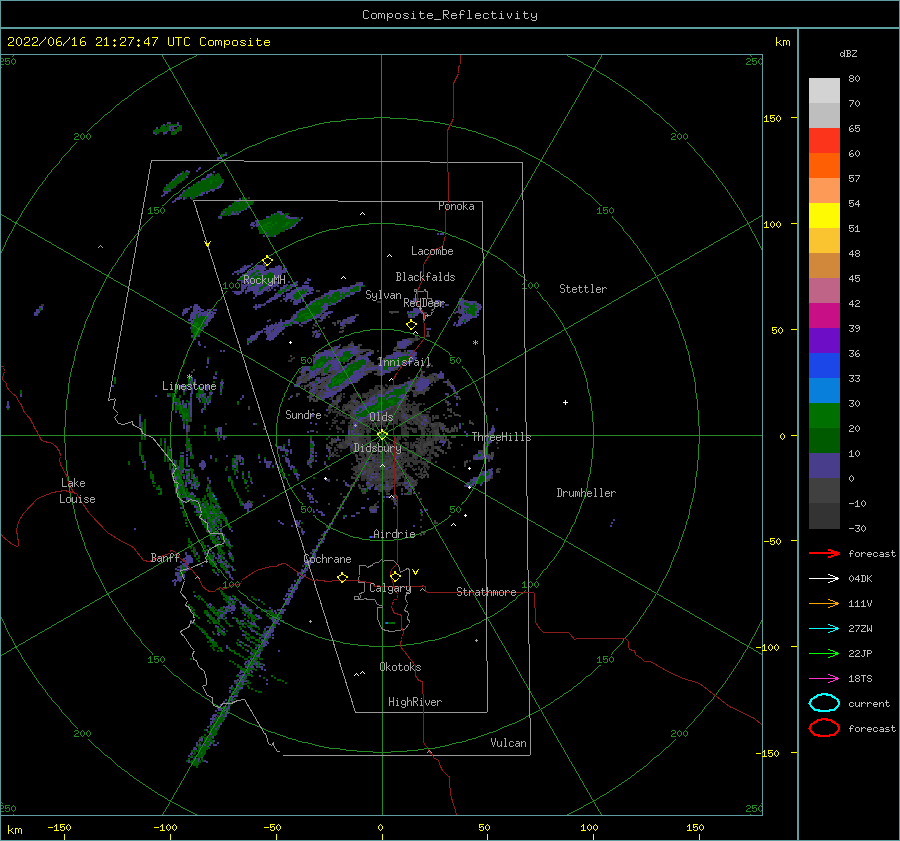Click the green 22JP arrow in legend
This screenshot has height=841, width=900.
point(824,653)
